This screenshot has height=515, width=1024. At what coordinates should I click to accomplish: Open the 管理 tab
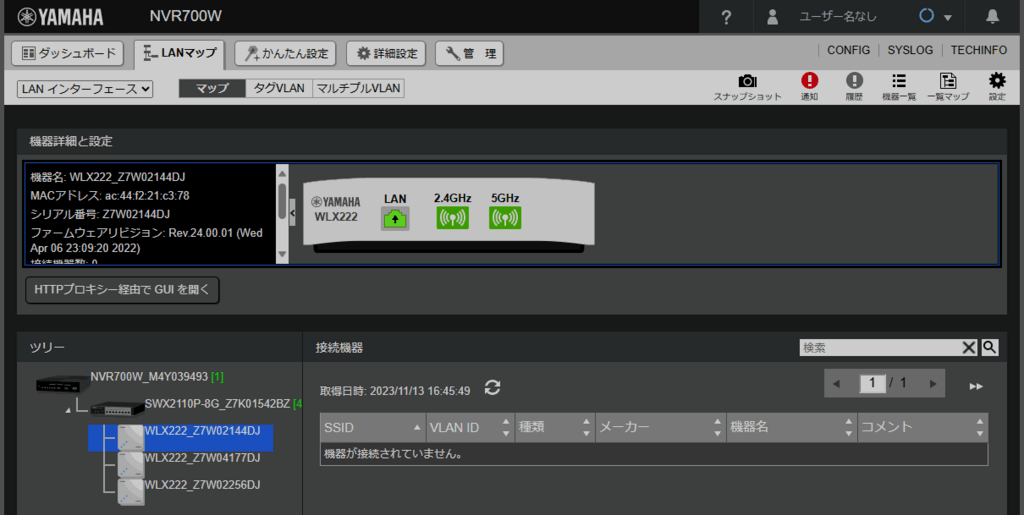tap(469, 54)
